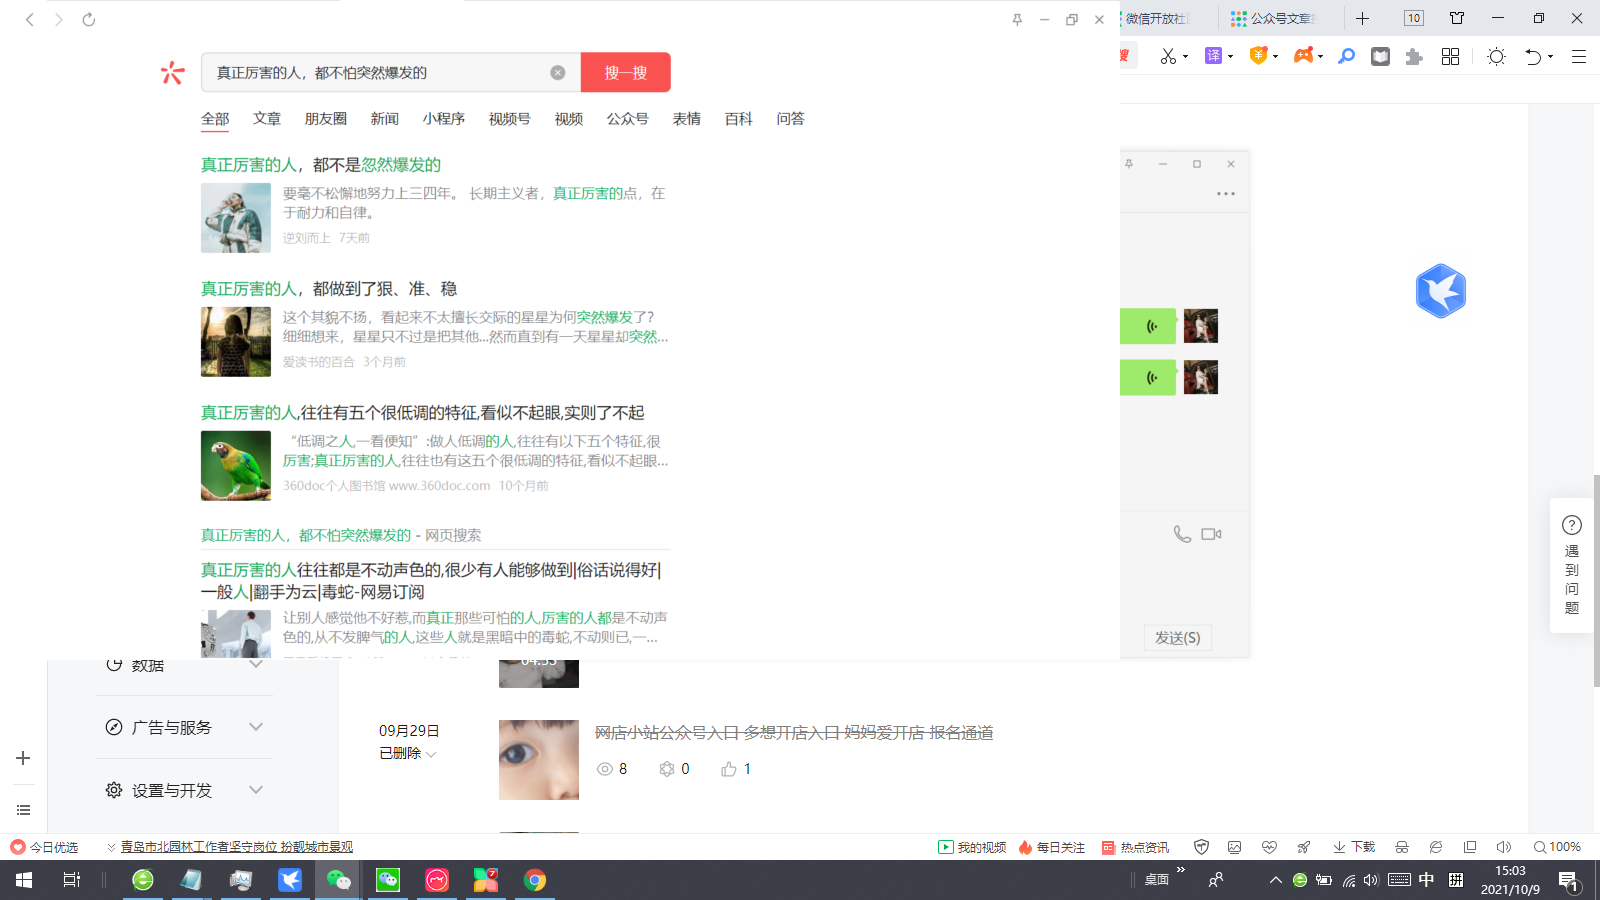Image resolution: width=1600 pixels, height=900 pixels.
Task: Switch to the 朋友圈 tab
Action: click(326, 119)
